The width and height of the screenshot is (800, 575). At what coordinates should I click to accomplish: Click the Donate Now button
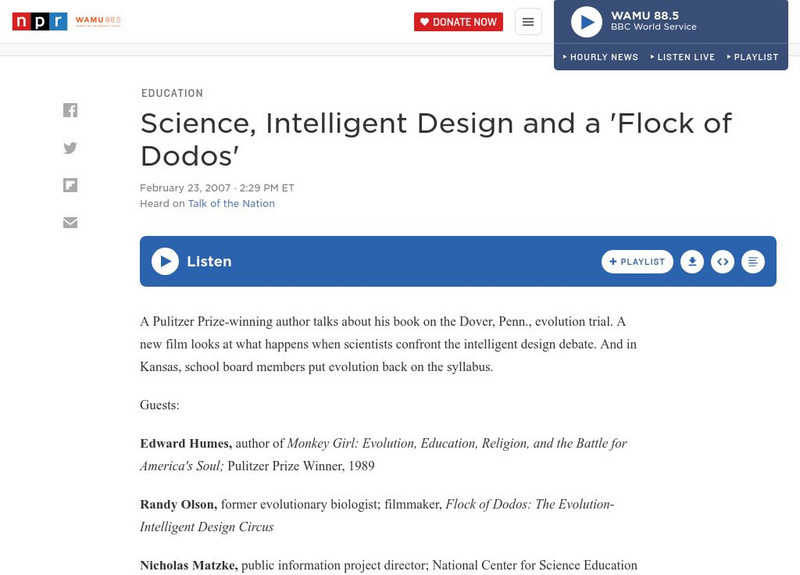458,22
